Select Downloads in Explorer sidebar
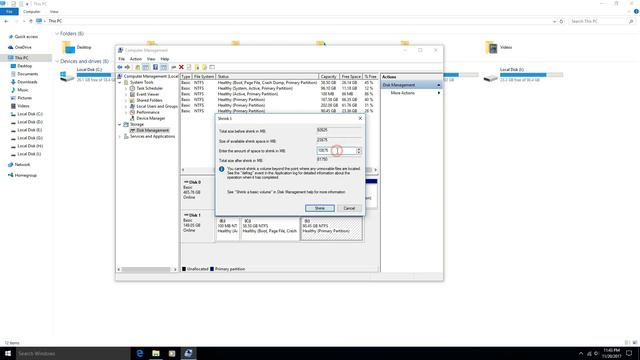This screenshot has height=360, width=640. (x=27, y=82)
